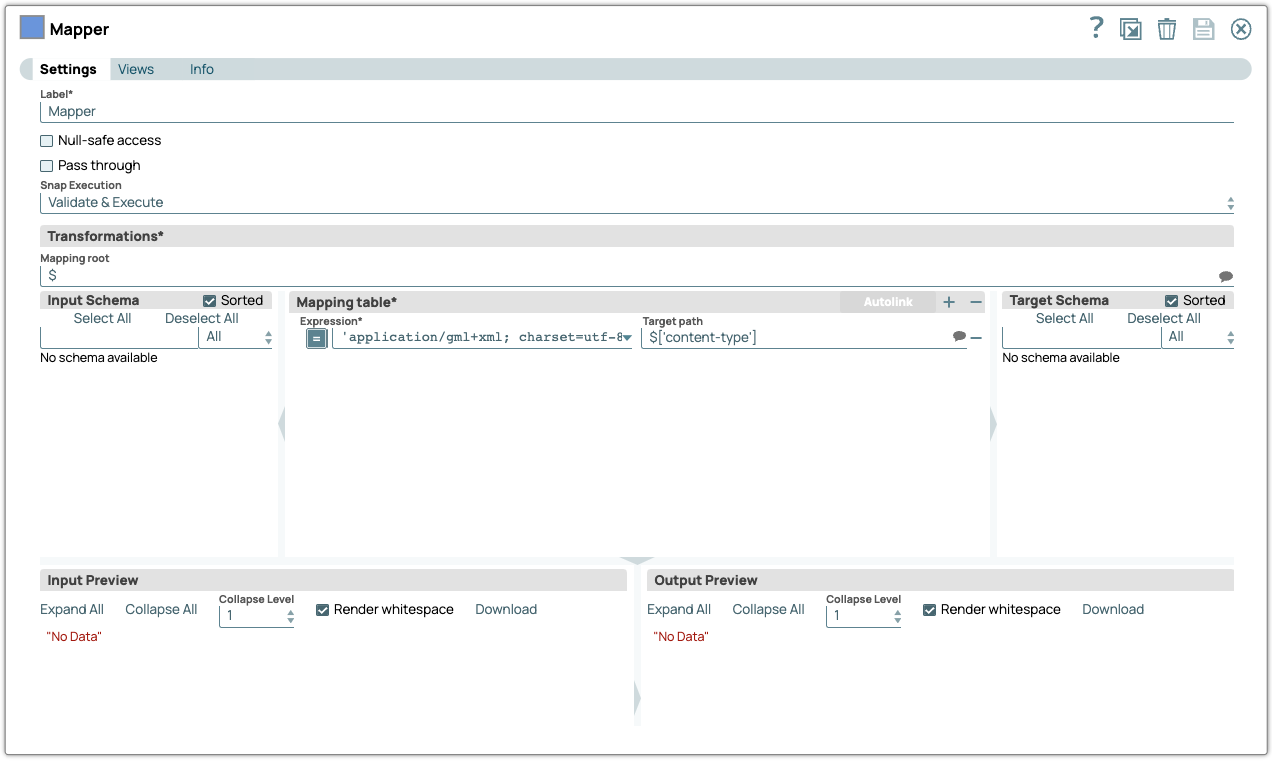This screenshot has height=761, width=1272.
Task: Open the Snap Execution dropdown
Action: click(1228, 202)
